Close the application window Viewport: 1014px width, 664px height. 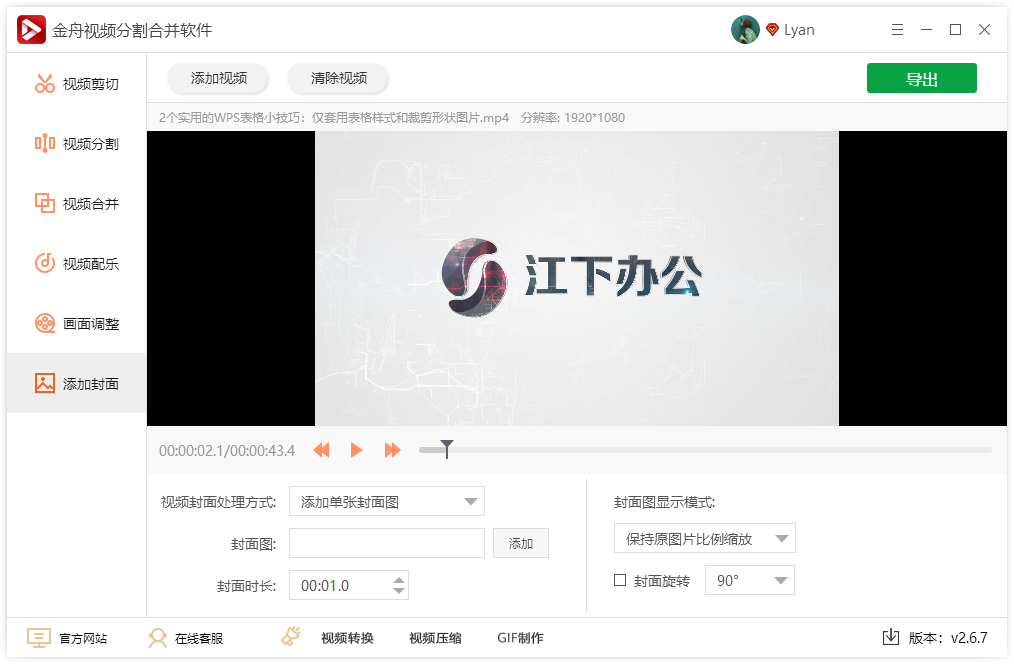coord(984,30)
